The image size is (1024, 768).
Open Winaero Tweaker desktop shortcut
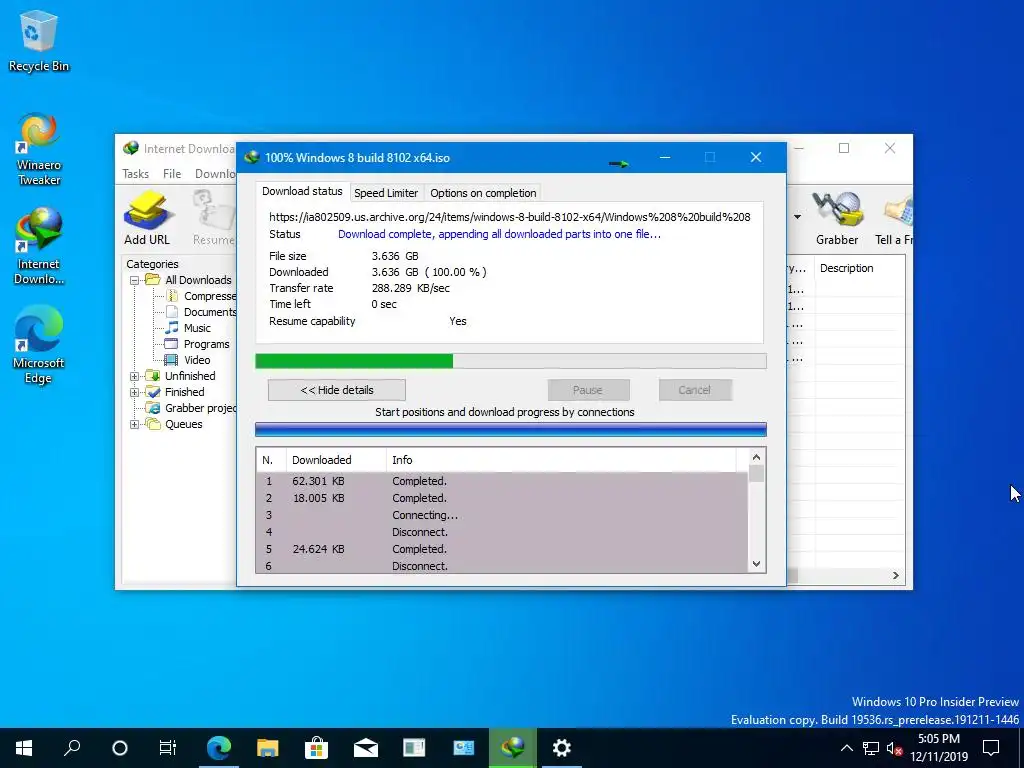pyautogui.click(x=39, y=150)
